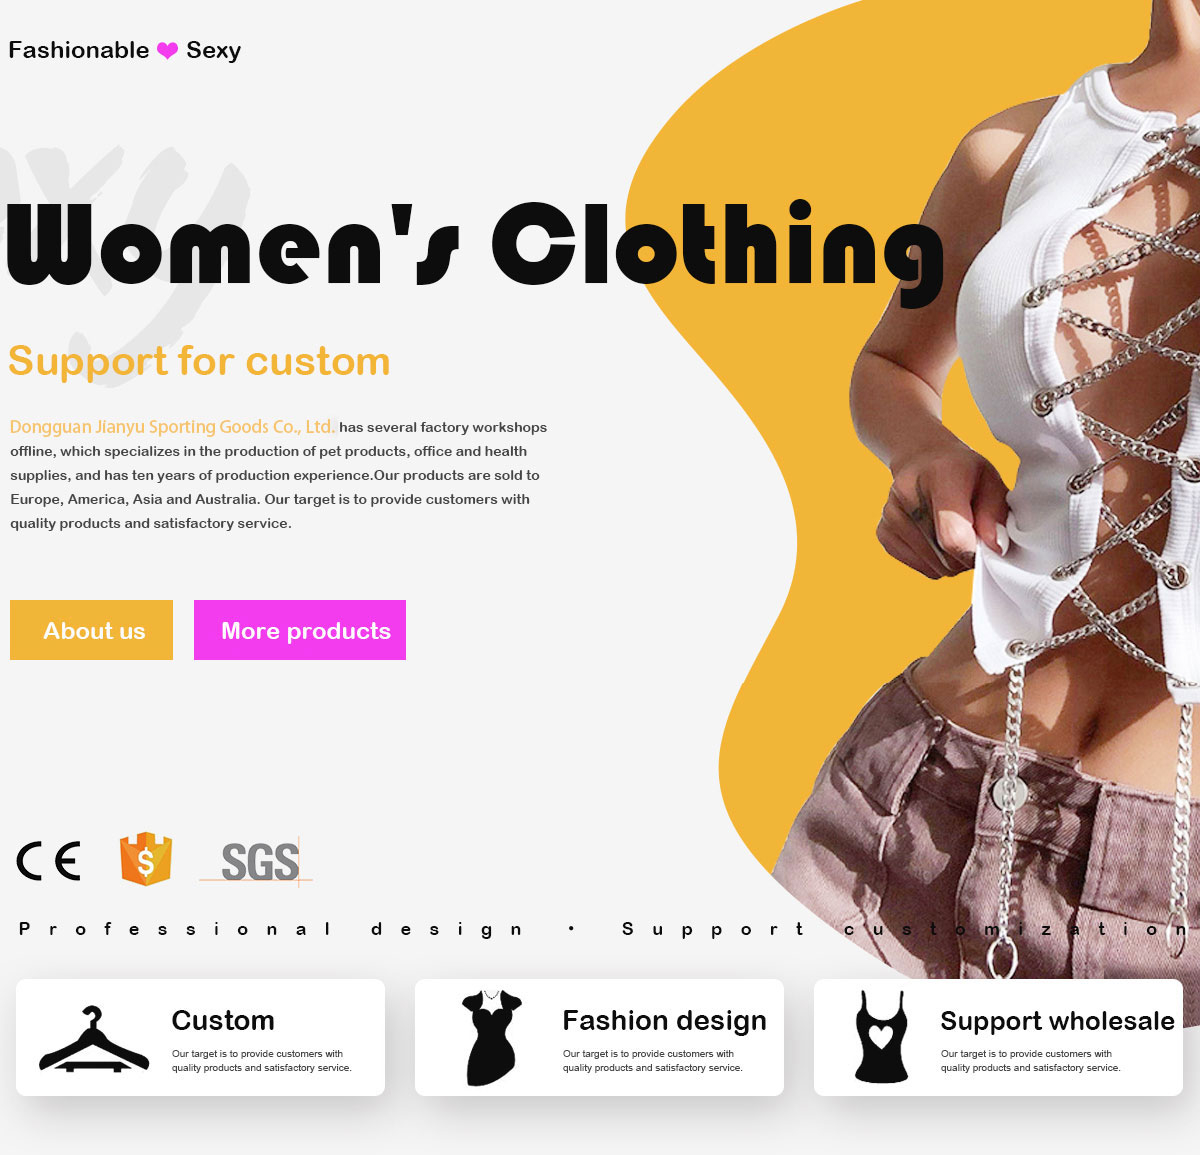Click the description under Fashion design
This screenshot has height=1155, width=1200.
point(652,1061)
